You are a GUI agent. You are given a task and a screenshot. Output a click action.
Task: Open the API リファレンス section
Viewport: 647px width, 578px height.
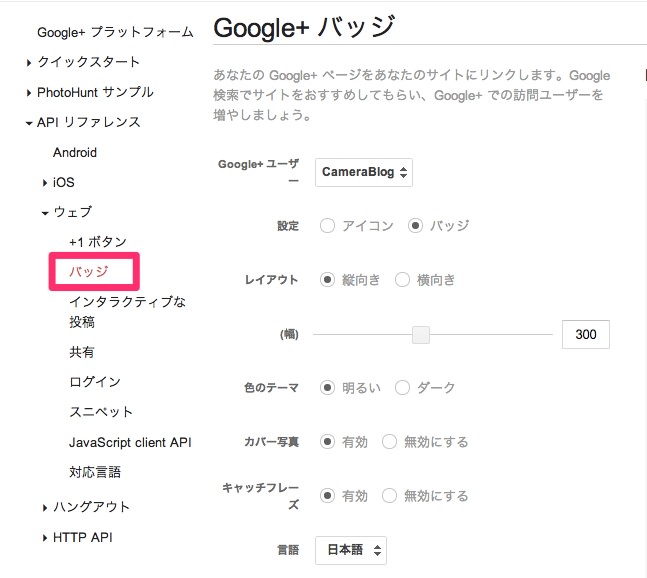coord(88,122)
